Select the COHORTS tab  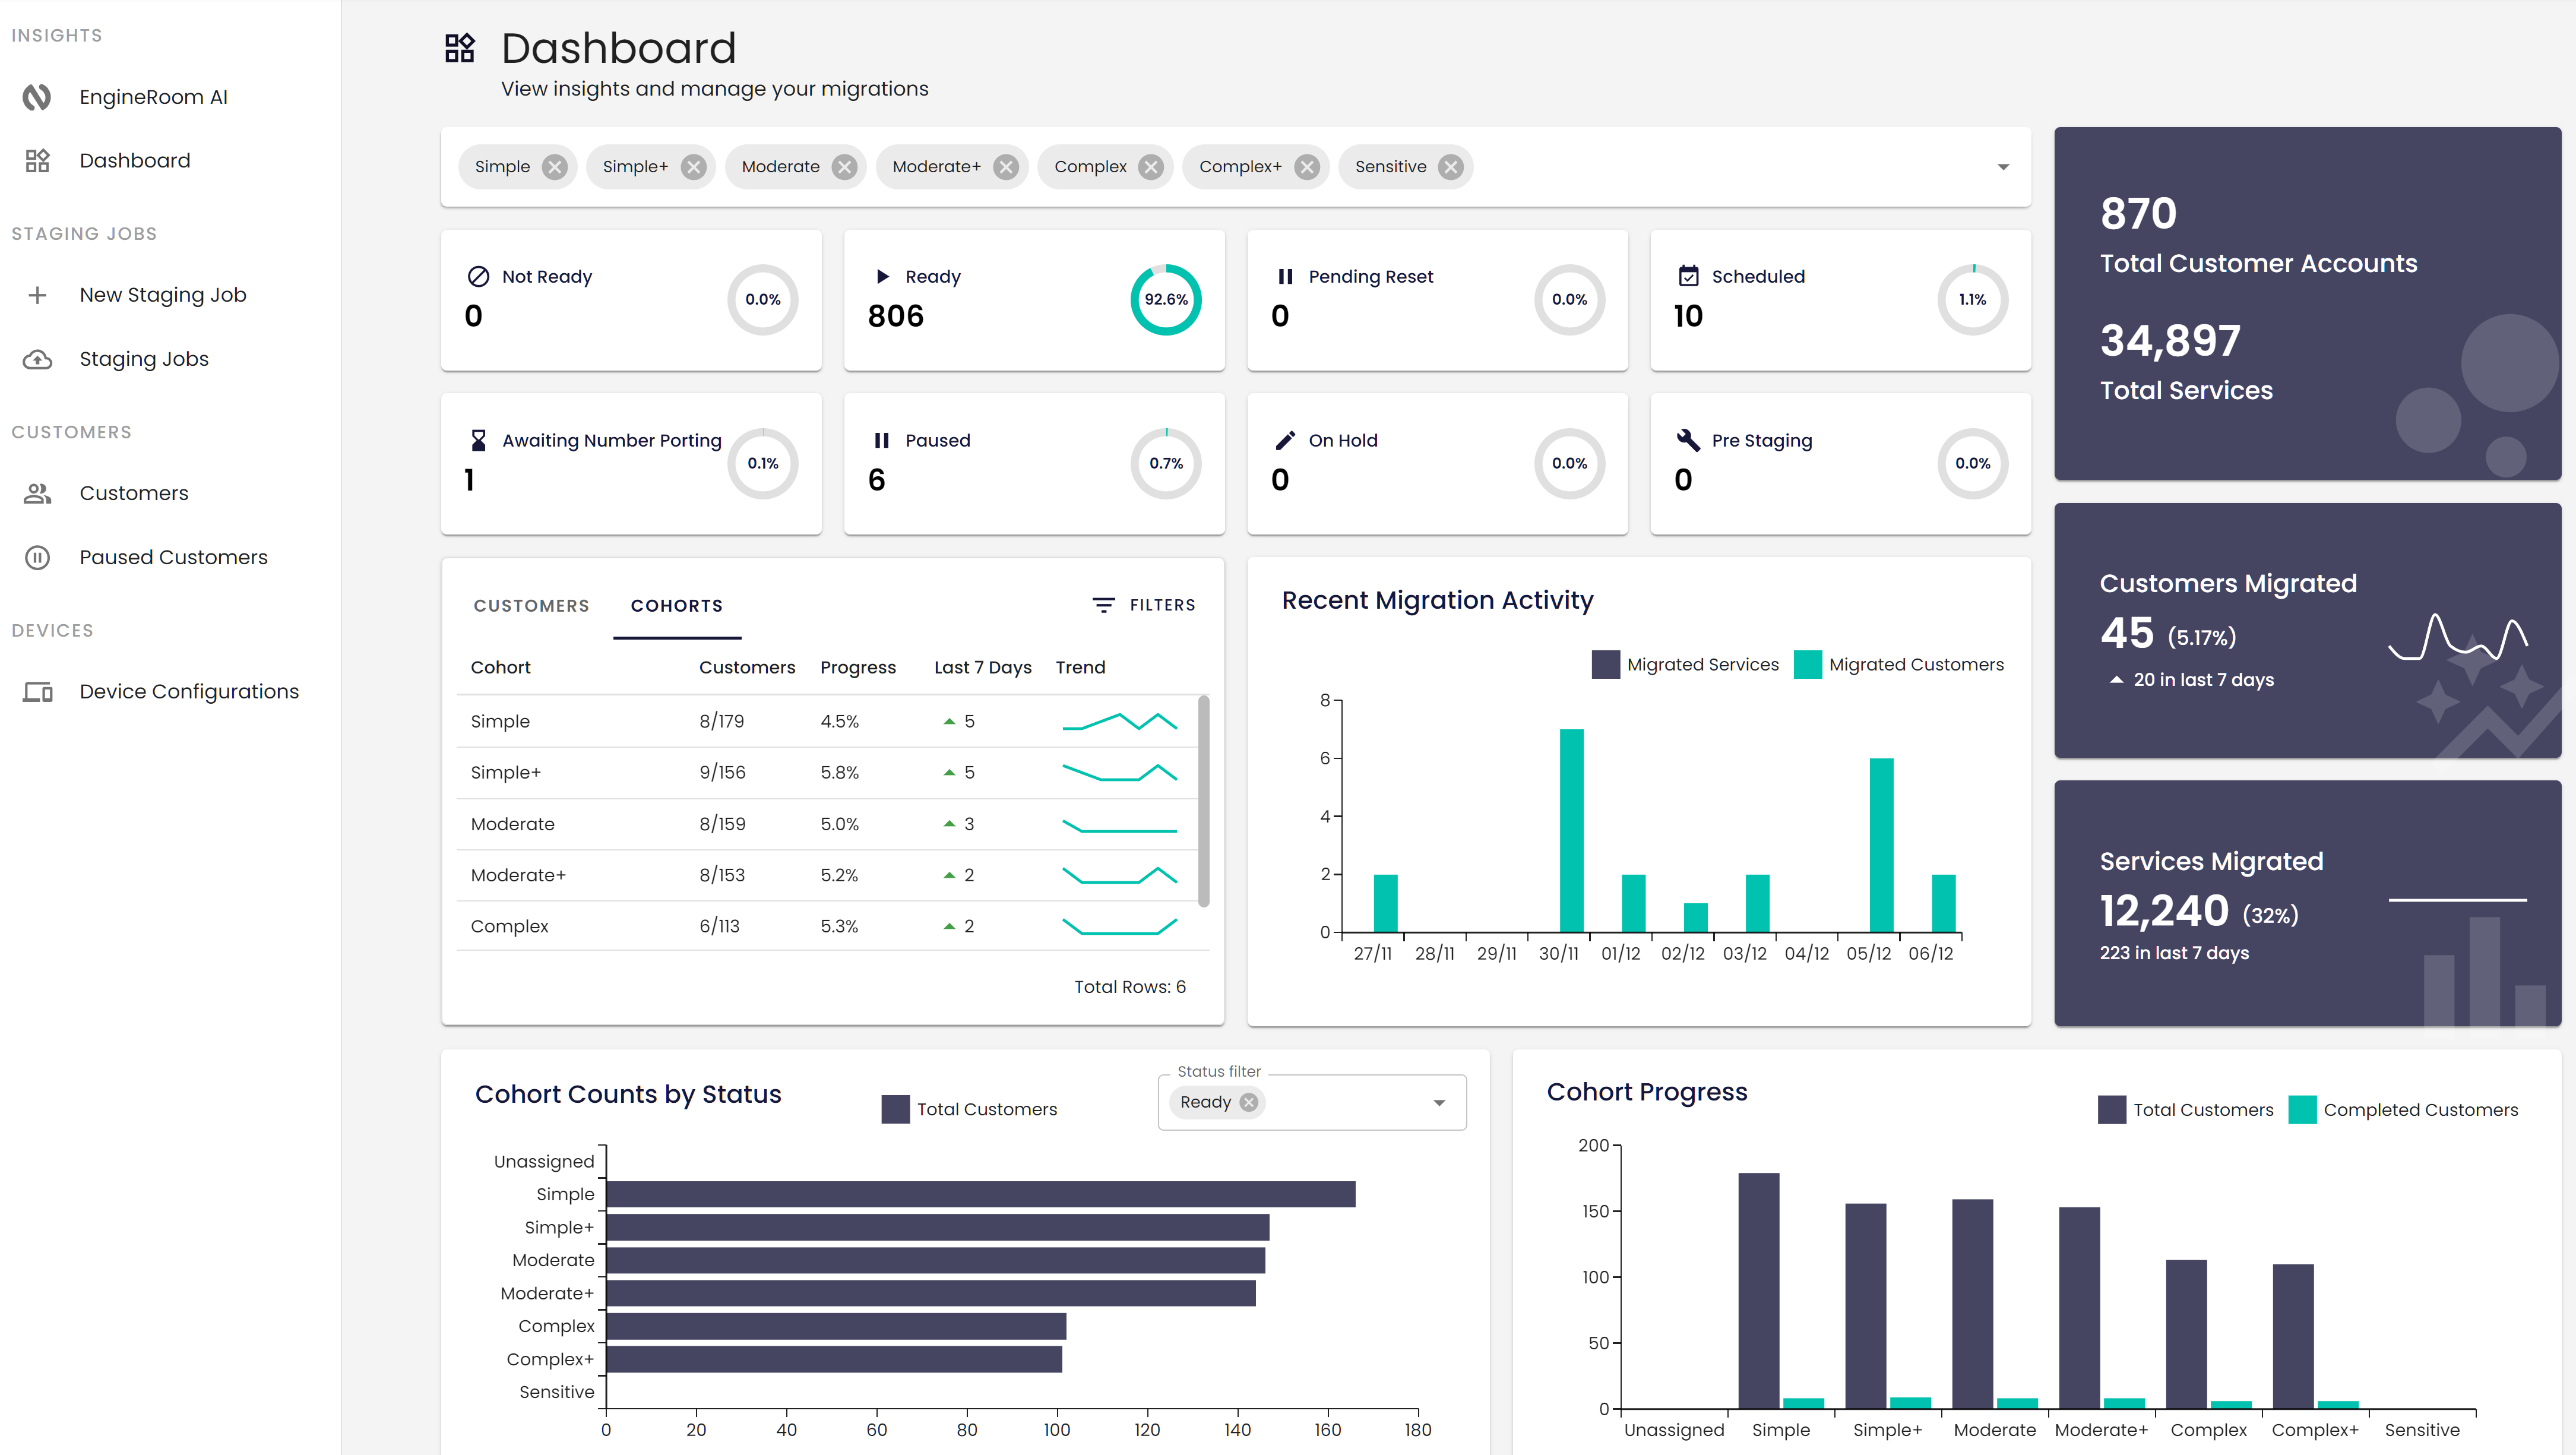coord(676,606)
